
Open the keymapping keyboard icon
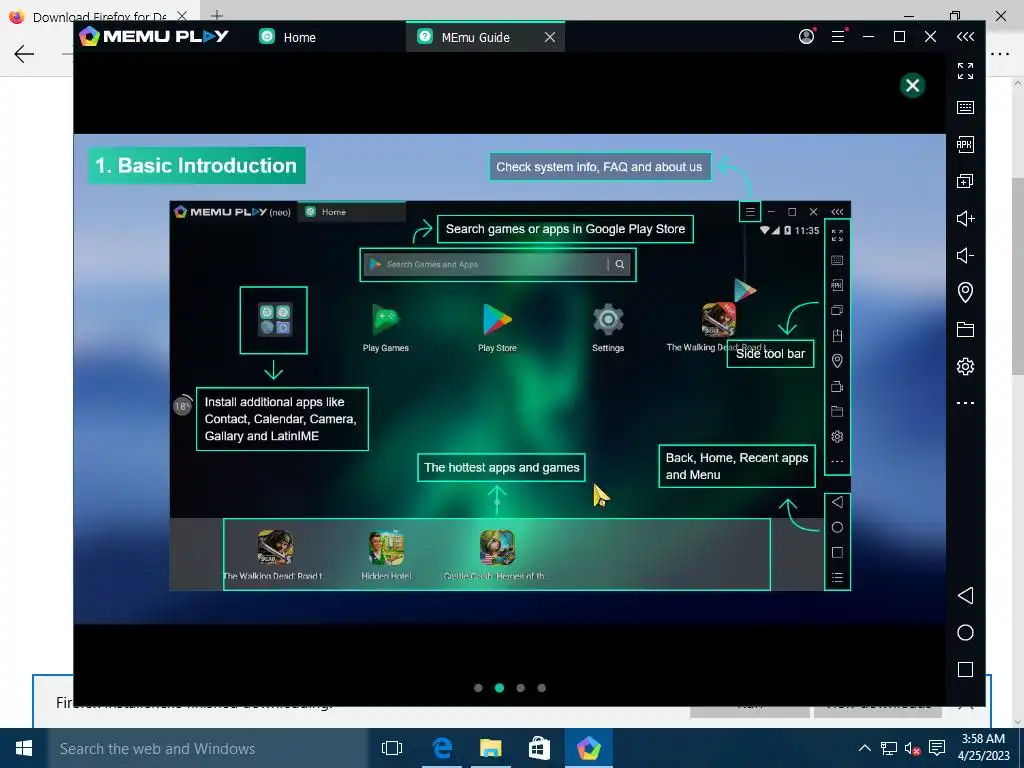[965, 107]
